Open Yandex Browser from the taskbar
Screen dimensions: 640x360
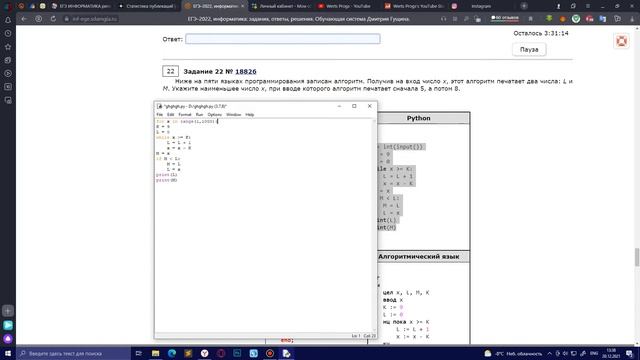point(204,353)
